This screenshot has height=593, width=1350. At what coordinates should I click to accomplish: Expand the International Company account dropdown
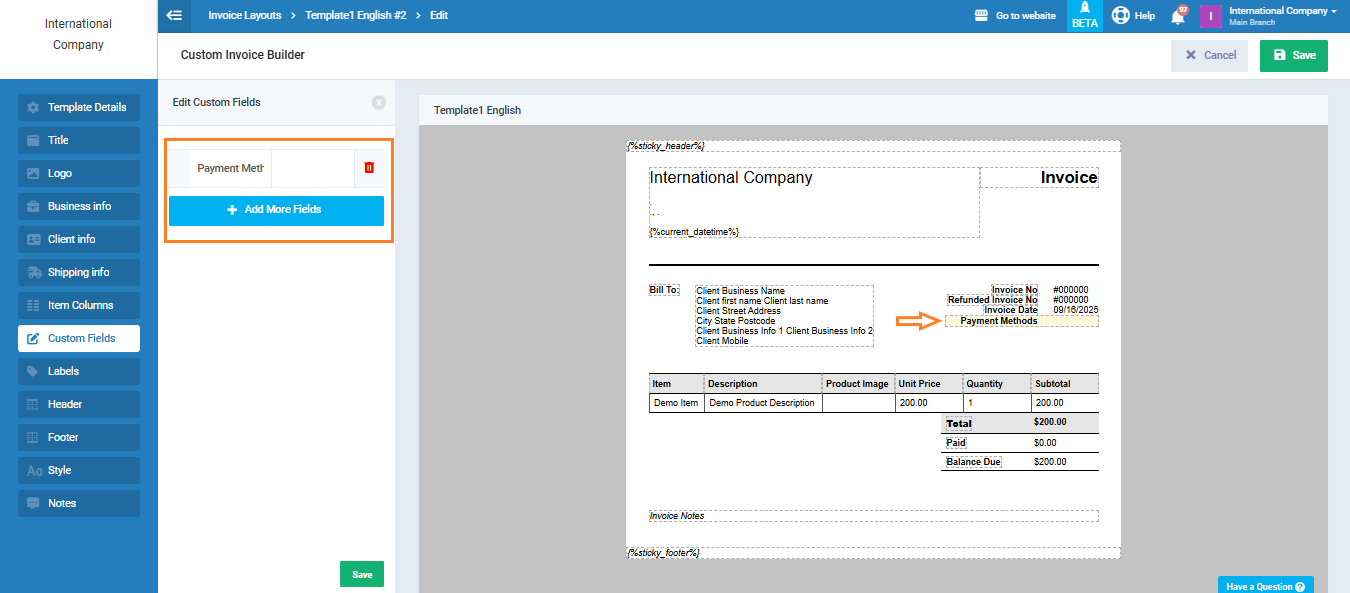[x=1283, y=12]
